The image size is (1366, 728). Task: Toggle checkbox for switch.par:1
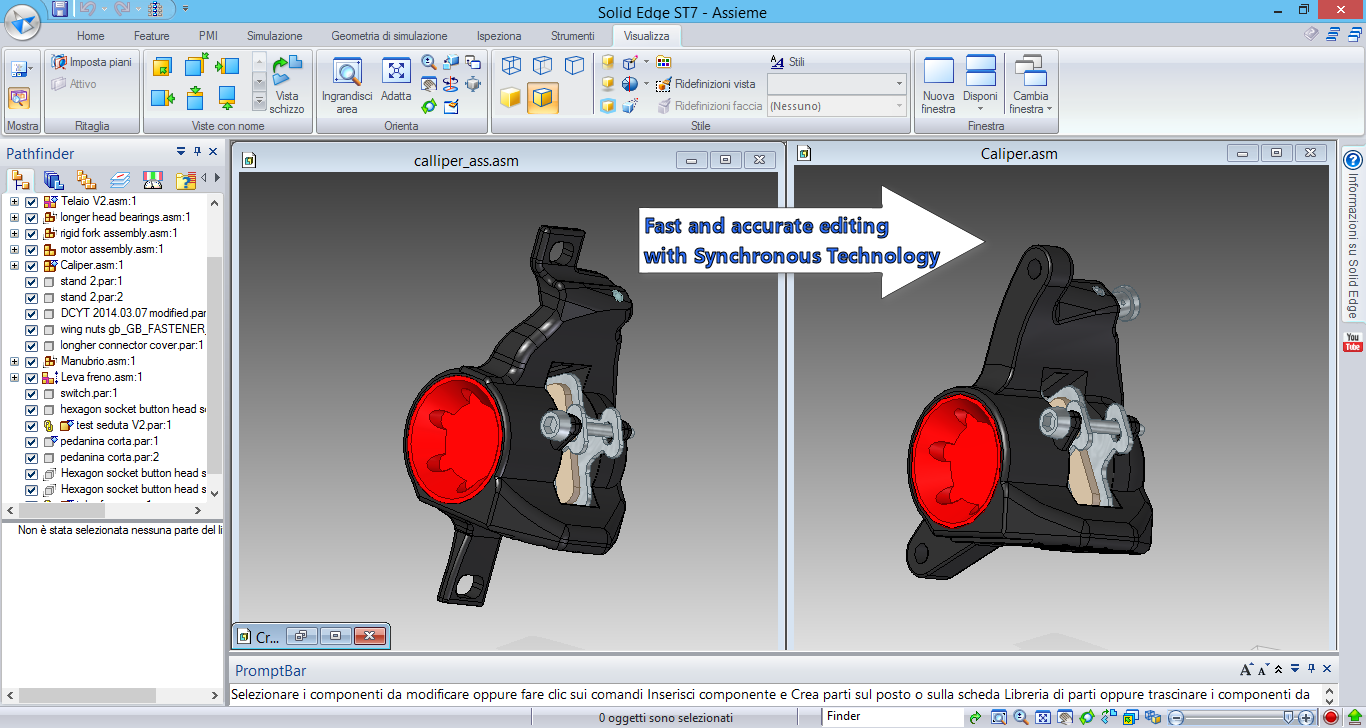[x=31, y=393]
